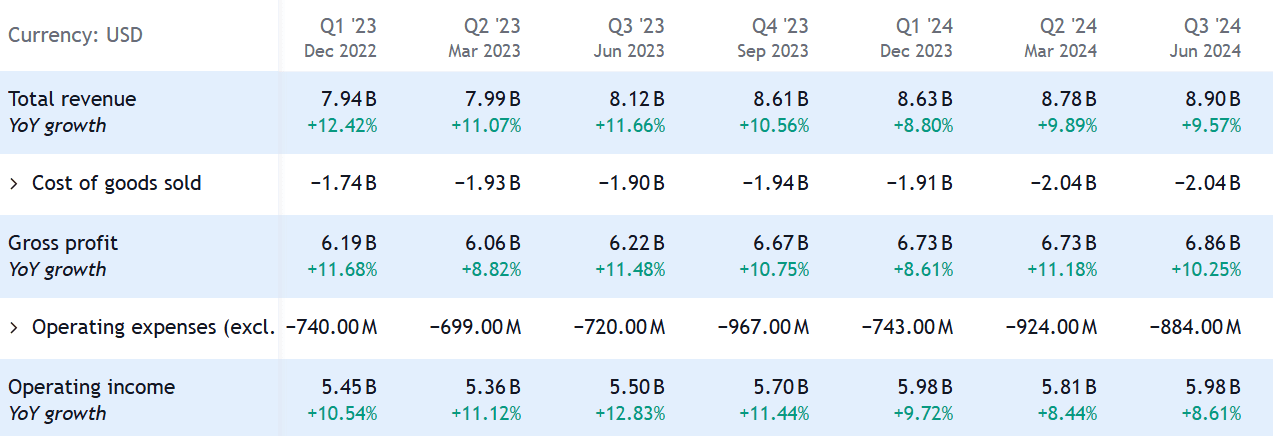Click the Currency: USD label

[x=75, y=36]
